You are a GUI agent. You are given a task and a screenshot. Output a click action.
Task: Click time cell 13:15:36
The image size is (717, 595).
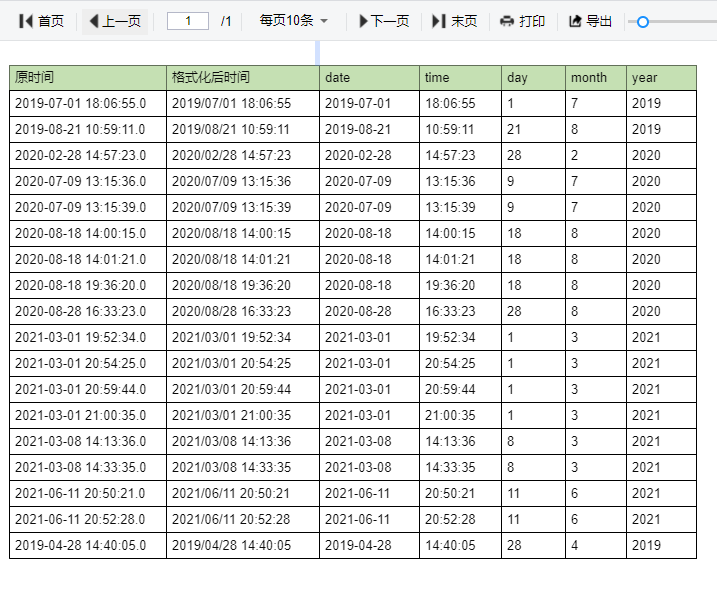click(x=460, y=182)
